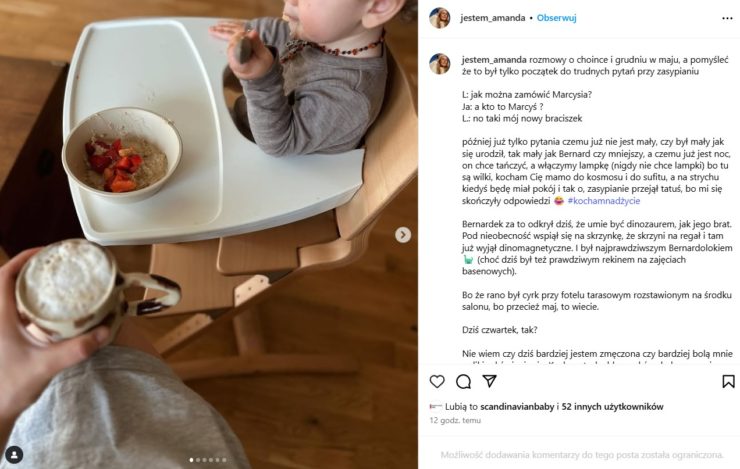Image resolution: width=740 pixels, height=469 pixels.
Task: Open comments with the speech bubble icon
Action: click(x=463, y=381)
